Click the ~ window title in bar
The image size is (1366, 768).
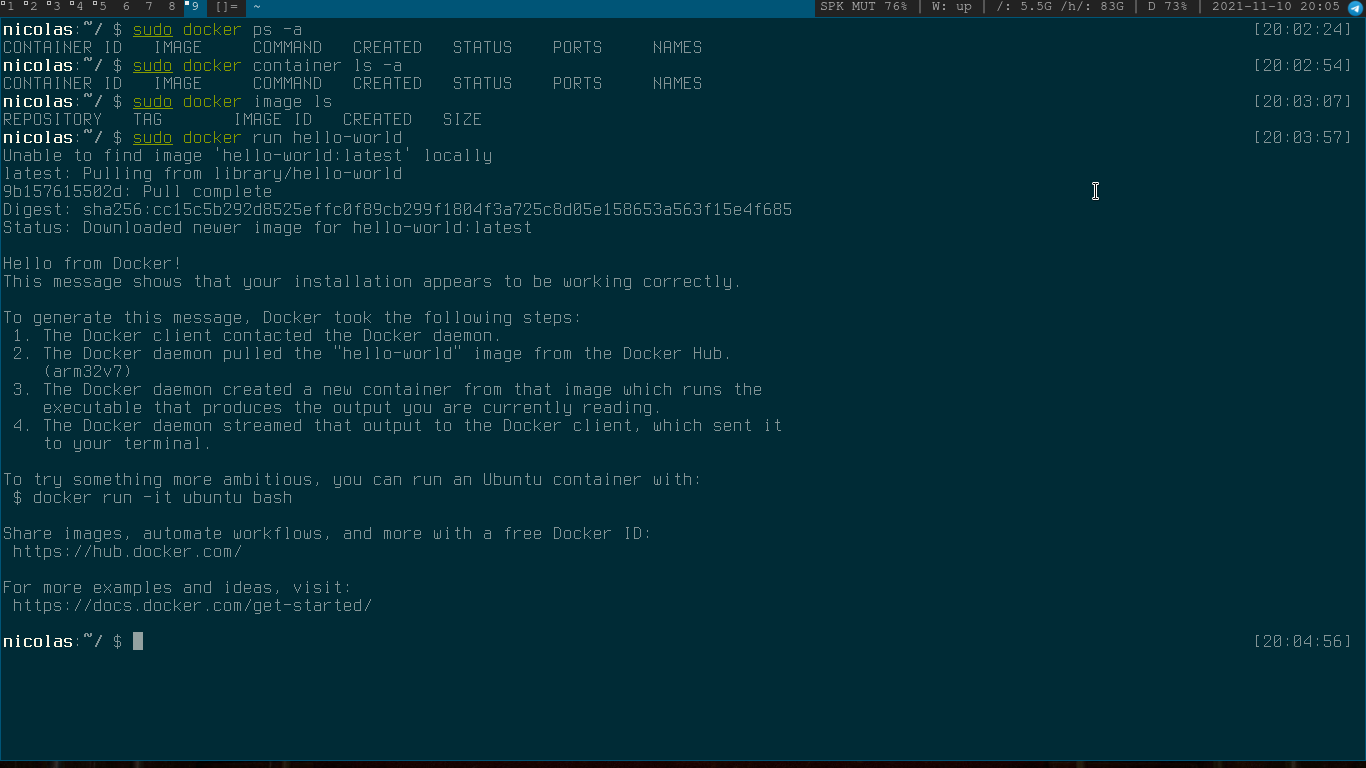[x=257, y=7]
